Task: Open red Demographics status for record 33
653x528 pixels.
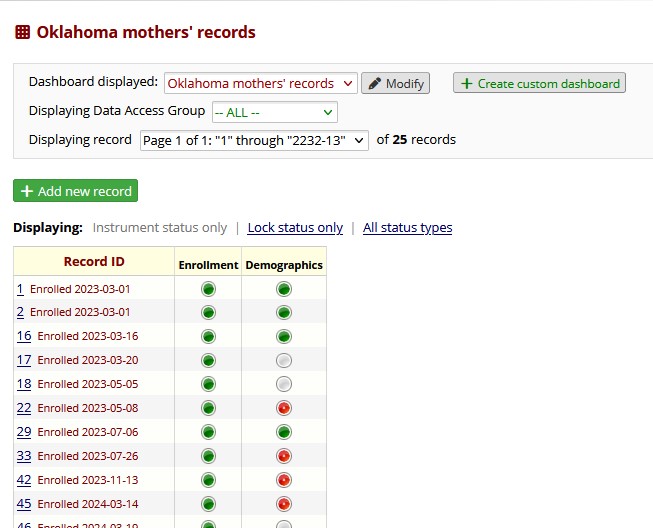Action: (284, 456)
